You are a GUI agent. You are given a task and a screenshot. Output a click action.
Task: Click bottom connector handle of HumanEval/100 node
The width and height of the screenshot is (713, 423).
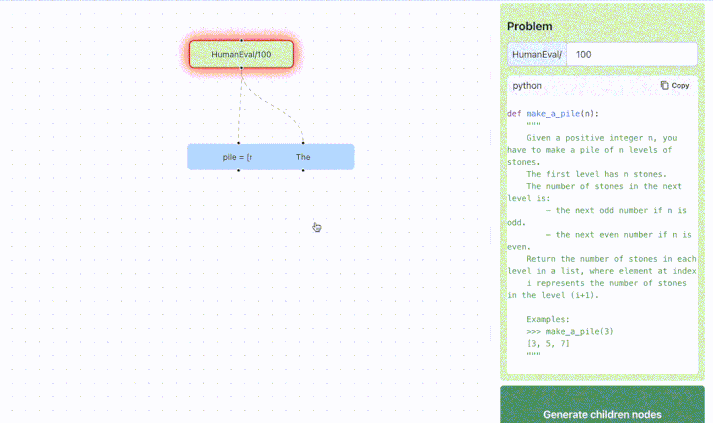tap(241, 68)
